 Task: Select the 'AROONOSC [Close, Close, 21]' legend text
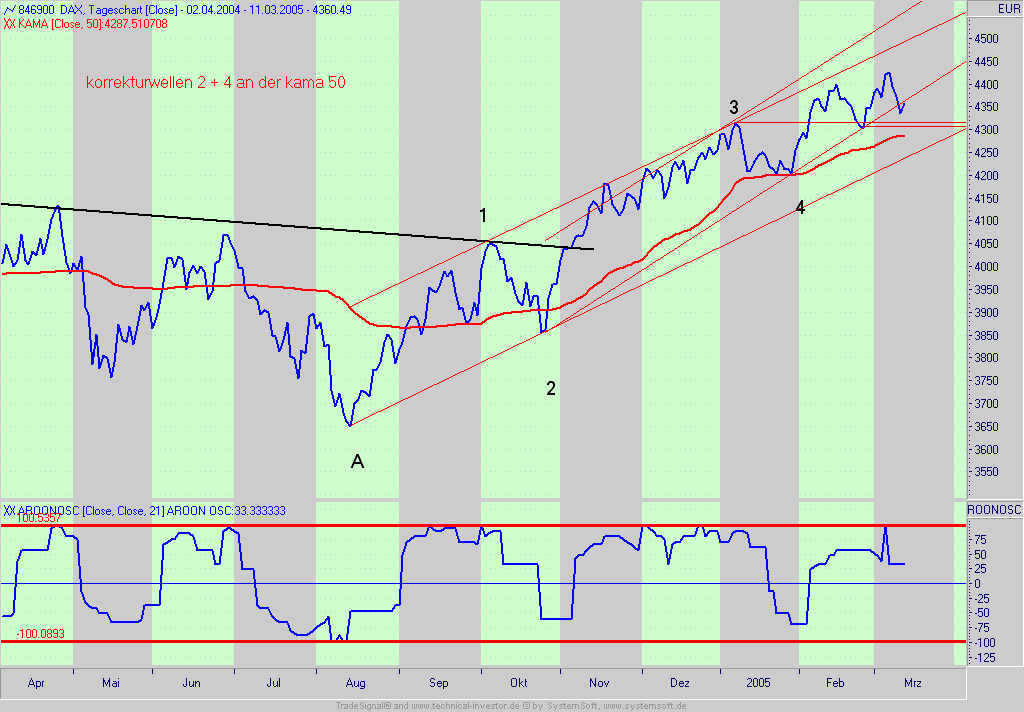(91, 511)
